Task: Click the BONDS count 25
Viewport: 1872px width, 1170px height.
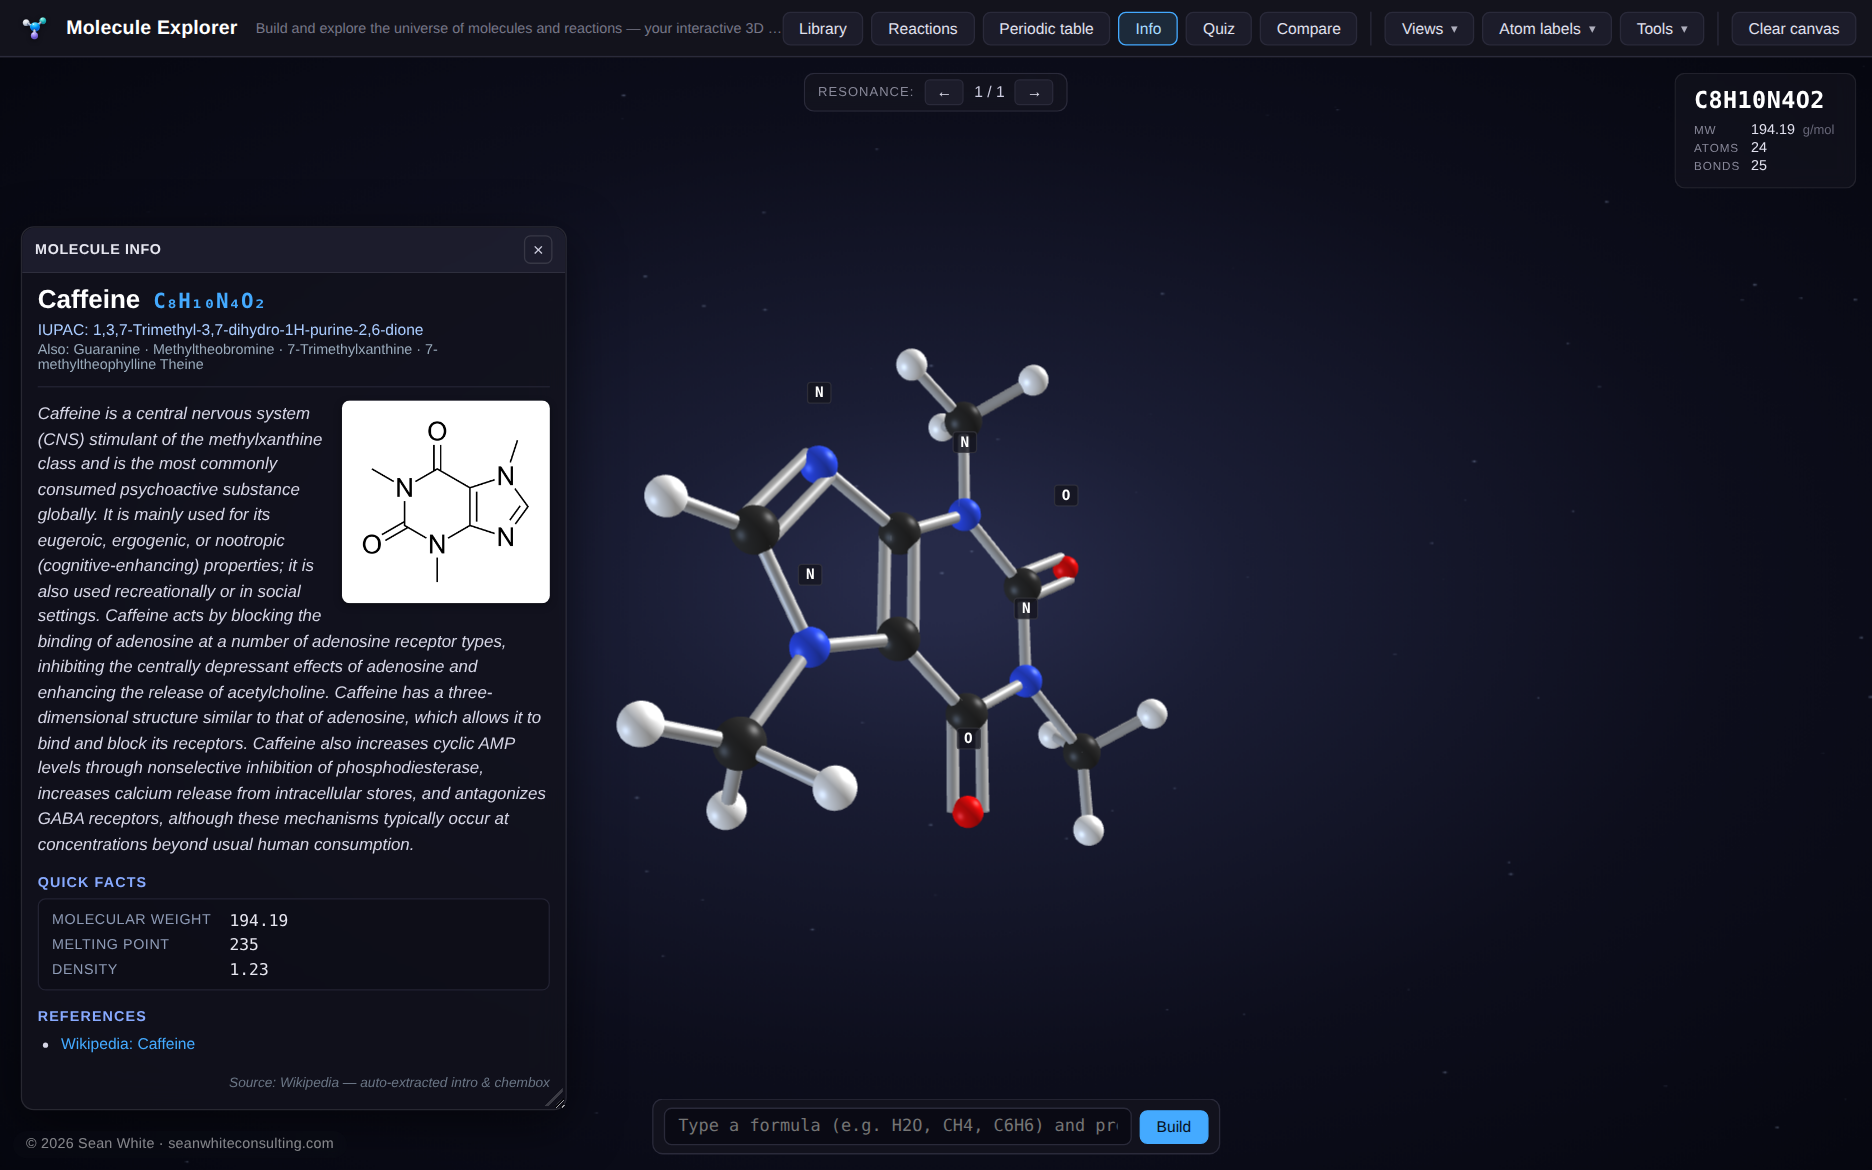Action: coord(1759,166)
